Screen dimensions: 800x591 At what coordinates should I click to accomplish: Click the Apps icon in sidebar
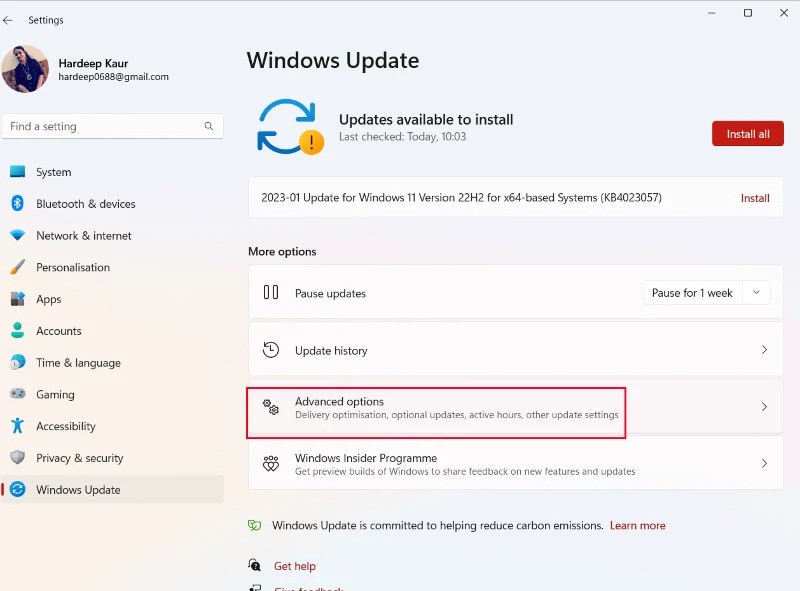pyautogui.click(x=17, y=299)
